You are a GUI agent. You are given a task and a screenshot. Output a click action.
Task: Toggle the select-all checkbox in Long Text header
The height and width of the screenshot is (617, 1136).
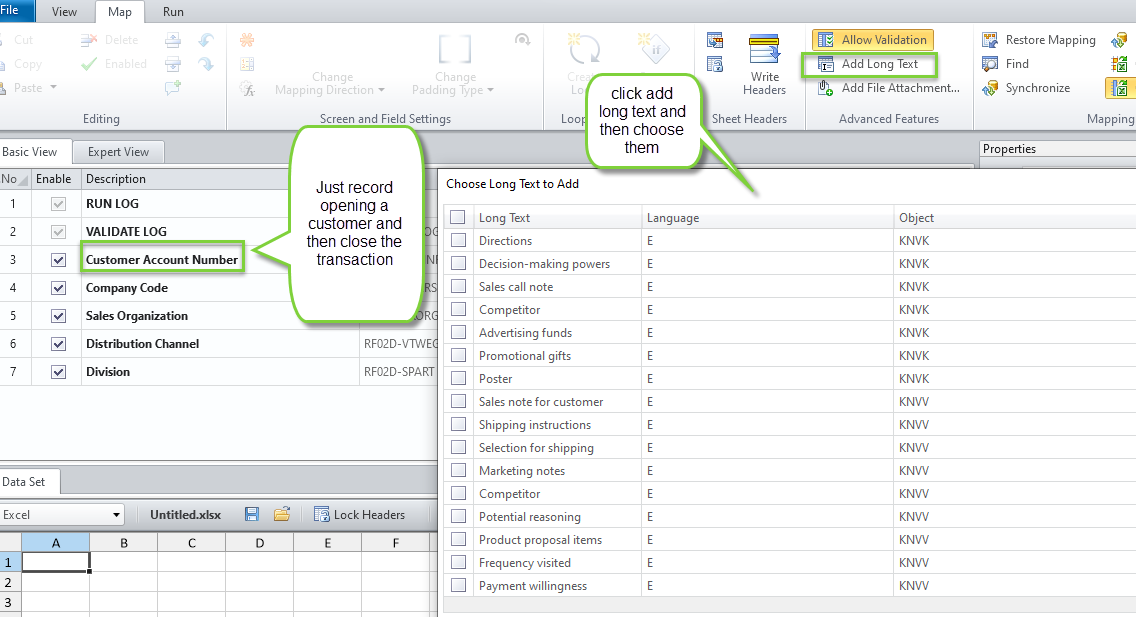click(x=458, y=217)
